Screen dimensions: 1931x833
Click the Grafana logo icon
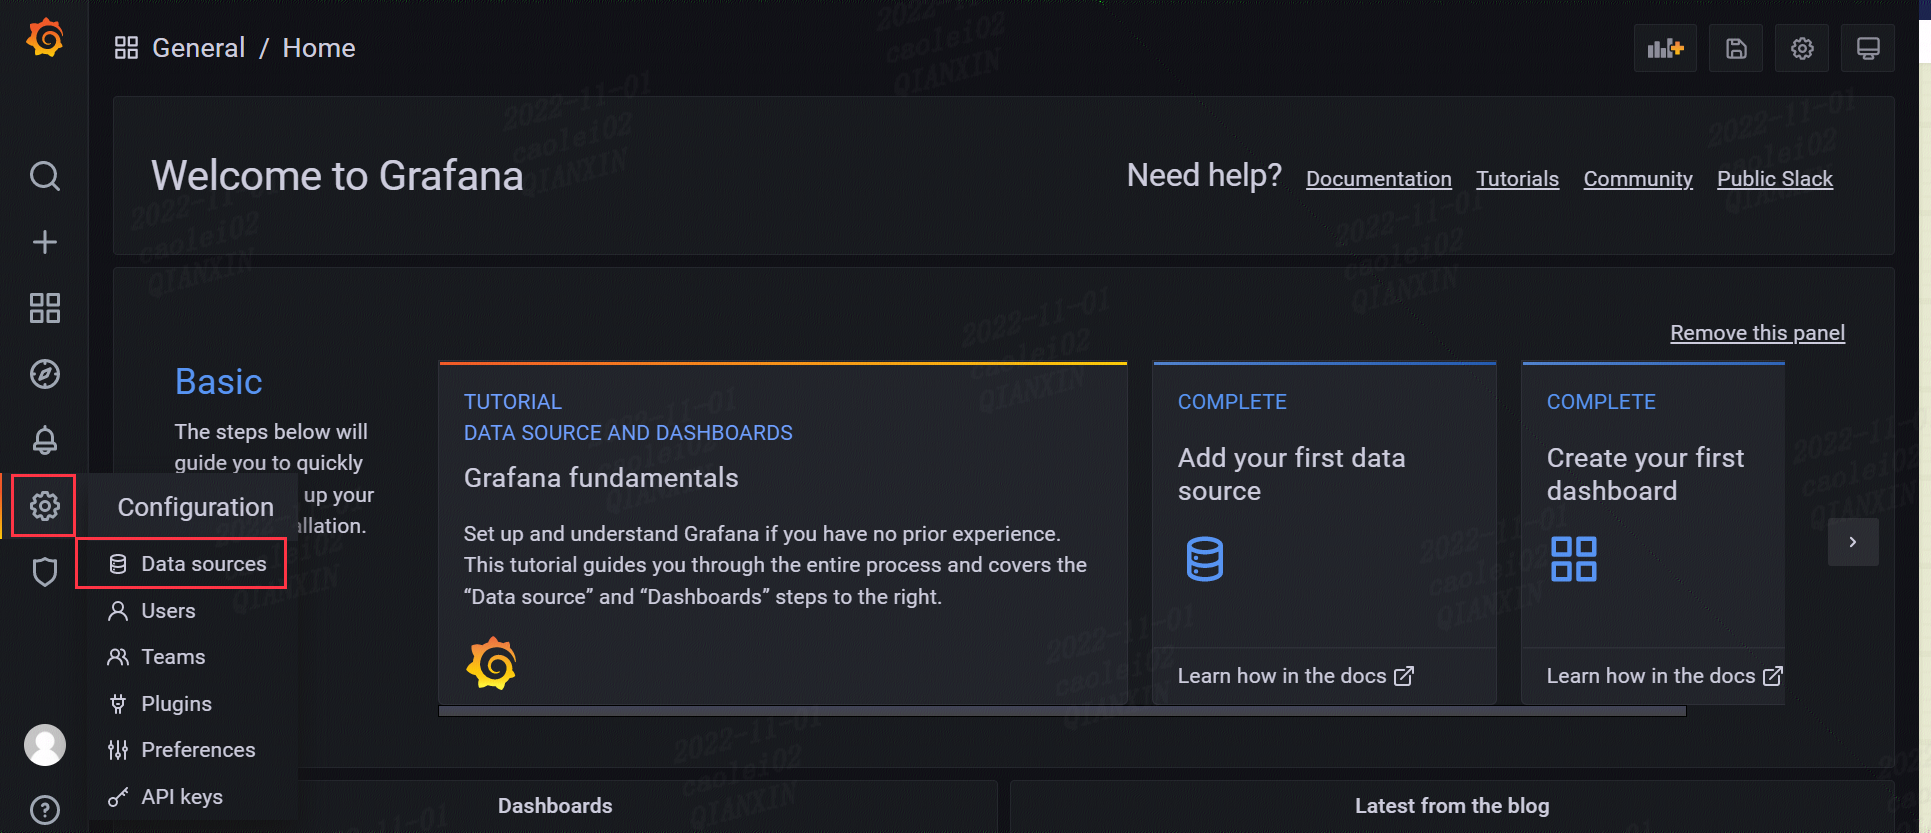[45, 38]
